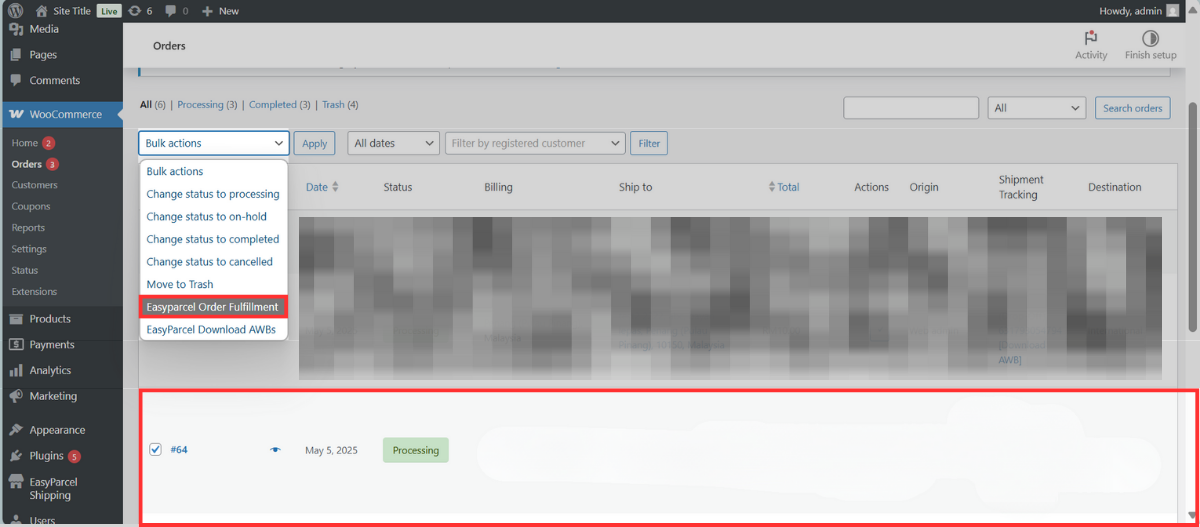Open the Reports submenu item
The height and width of the screenshot is (527, 1200).
(28, 228)
